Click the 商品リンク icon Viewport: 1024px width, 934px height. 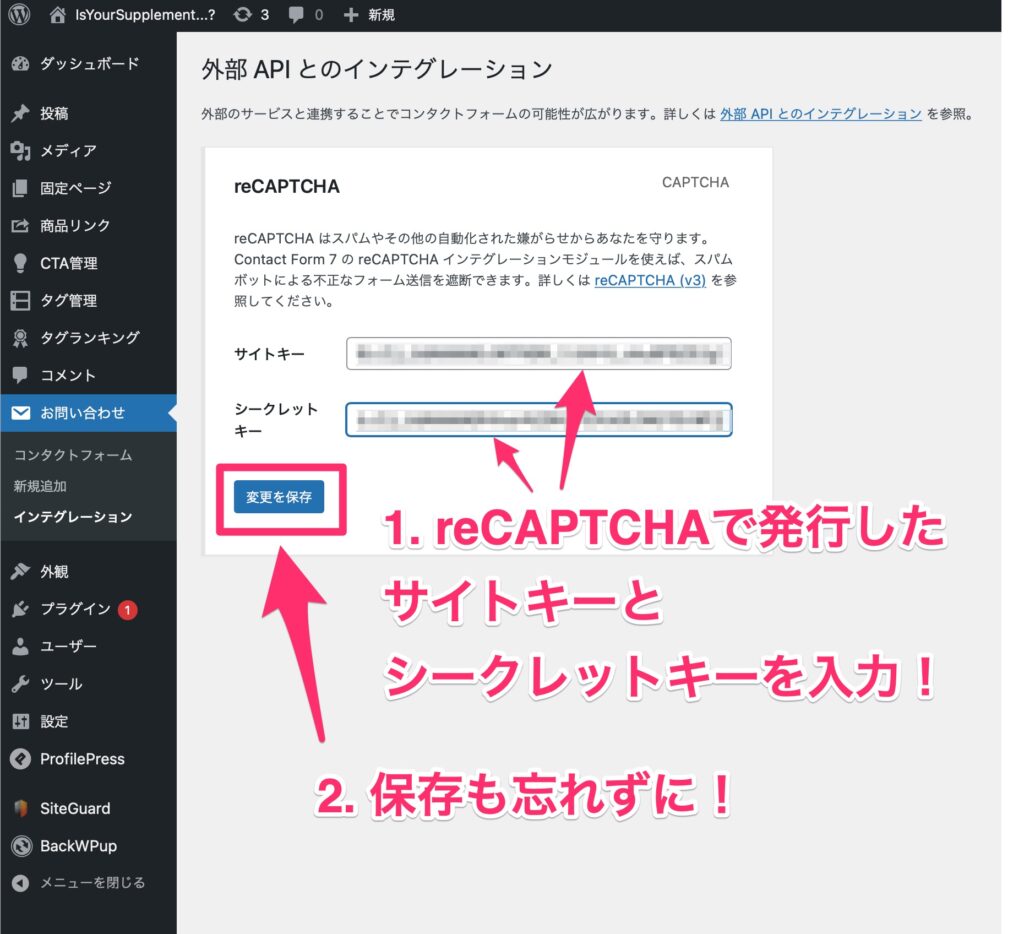pos(20,225)
